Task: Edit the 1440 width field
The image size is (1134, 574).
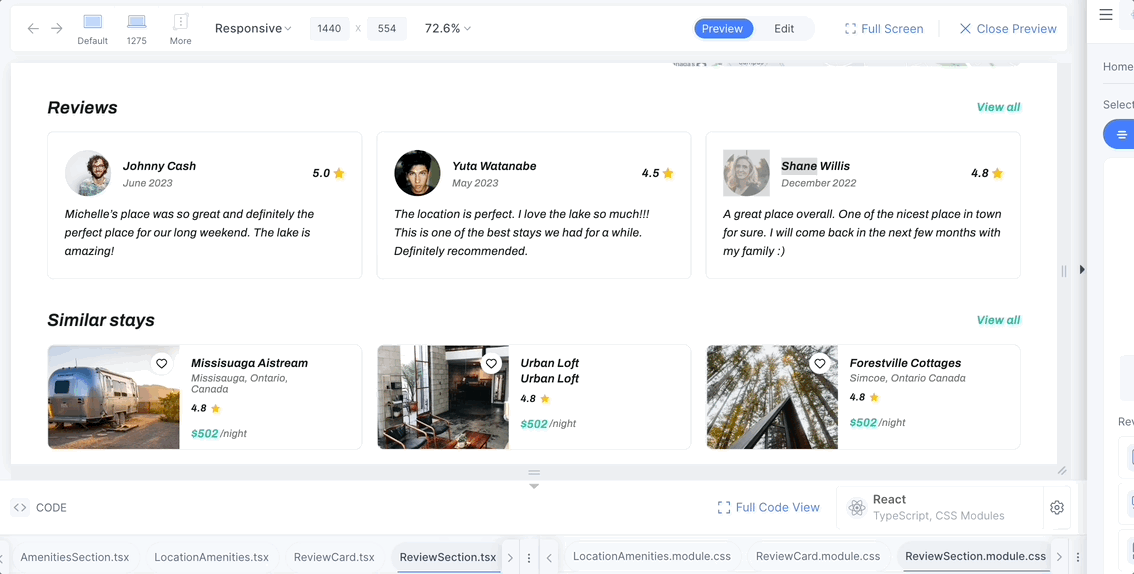Action: (329, 28)
